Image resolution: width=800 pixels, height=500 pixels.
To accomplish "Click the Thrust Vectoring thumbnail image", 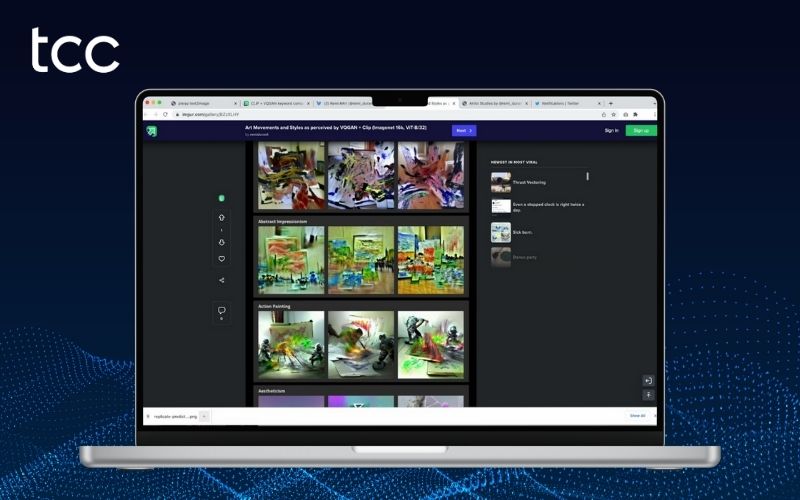I will pyautogui.click(x=501, y=182).
